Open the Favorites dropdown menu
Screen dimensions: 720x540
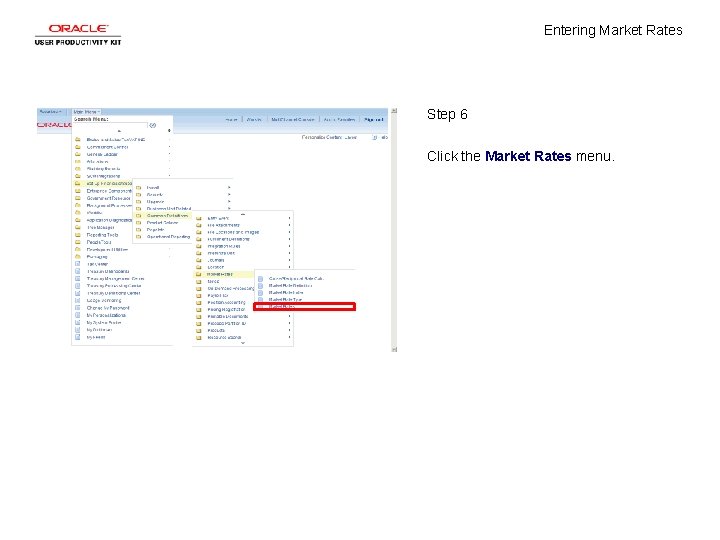pyautogui.click(x=50, y=112)
